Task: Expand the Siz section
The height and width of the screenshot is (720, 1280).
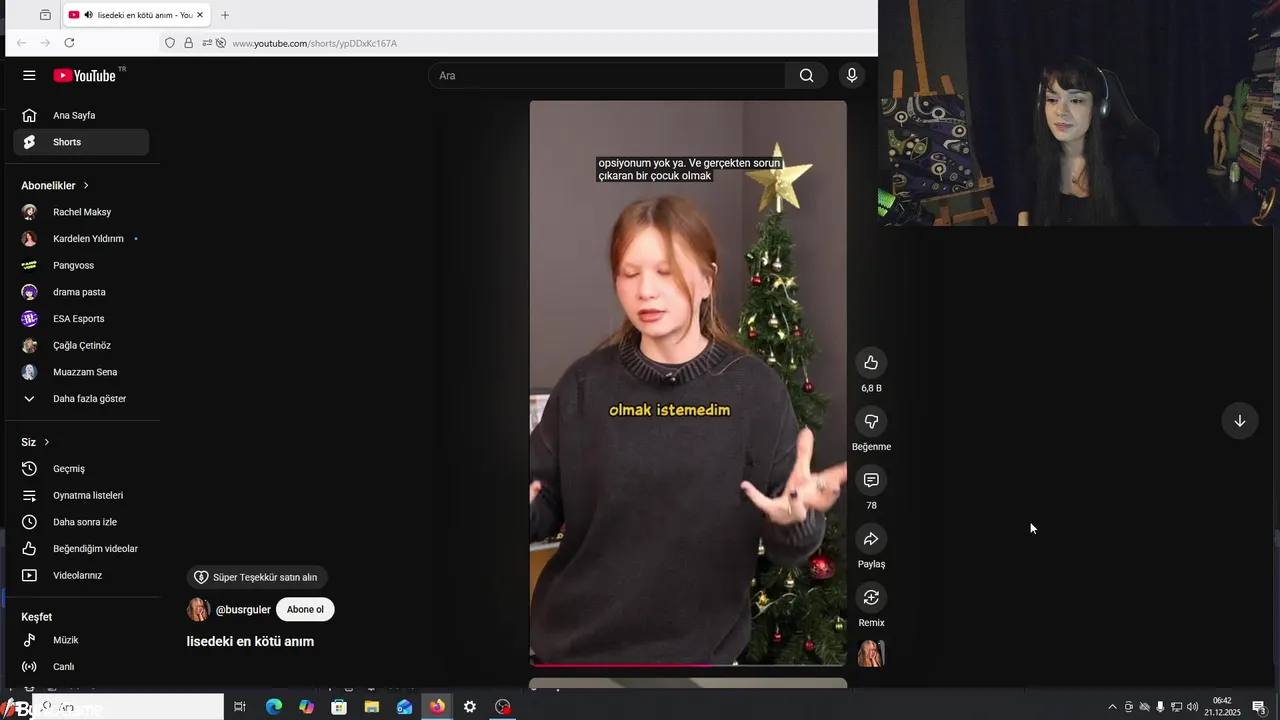Action: (36, 442)
